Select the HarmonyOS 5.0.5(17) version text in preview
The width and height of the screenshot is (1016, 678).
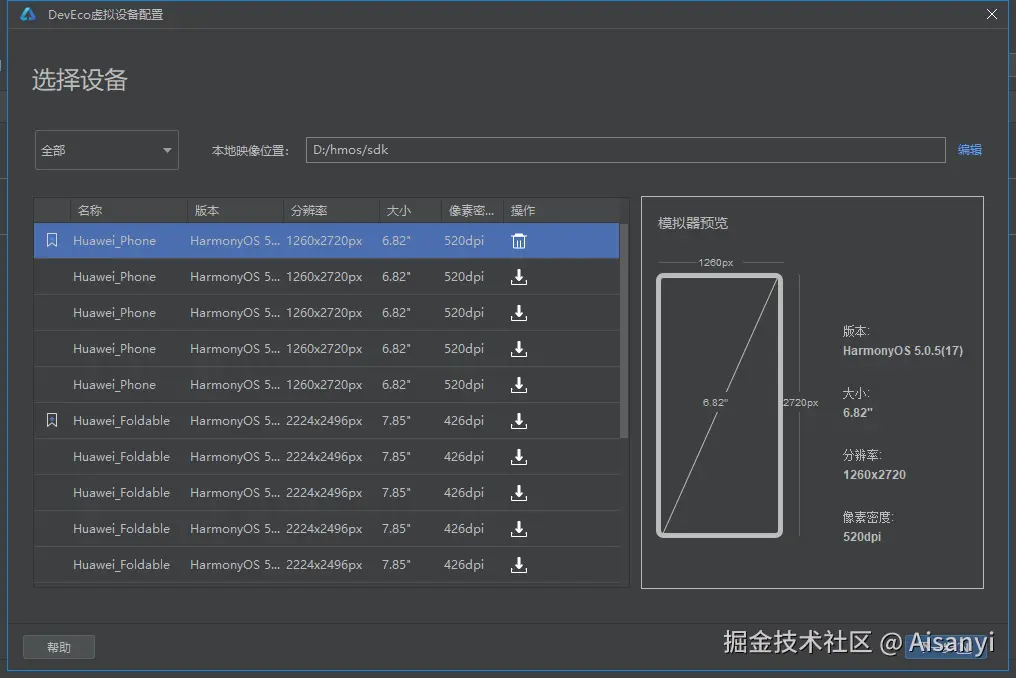coord(903,351)
